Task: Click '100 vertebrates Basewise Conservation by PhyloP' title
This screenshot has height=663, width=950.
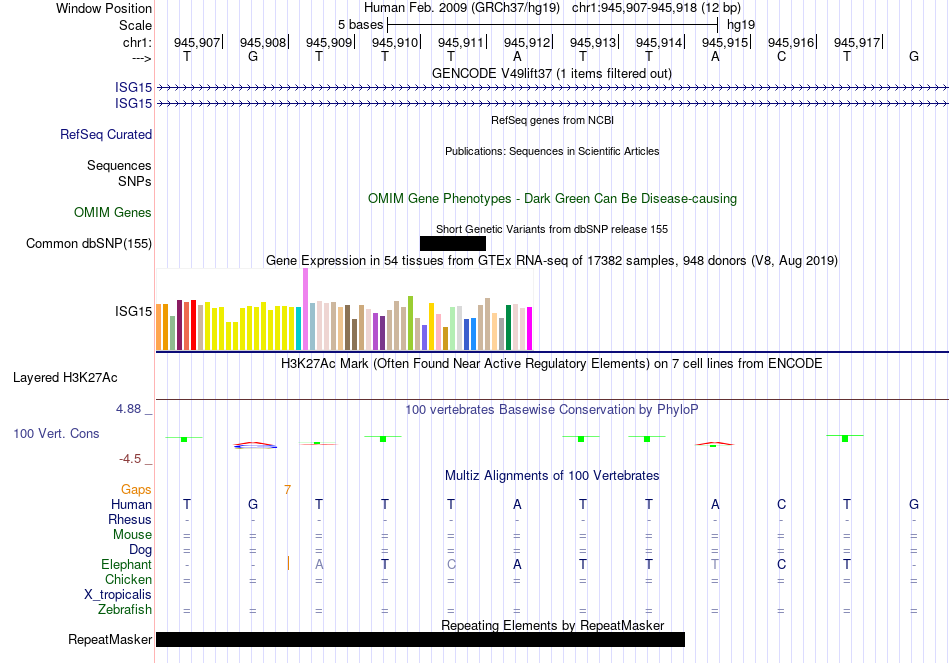Action: coord(552,410)
